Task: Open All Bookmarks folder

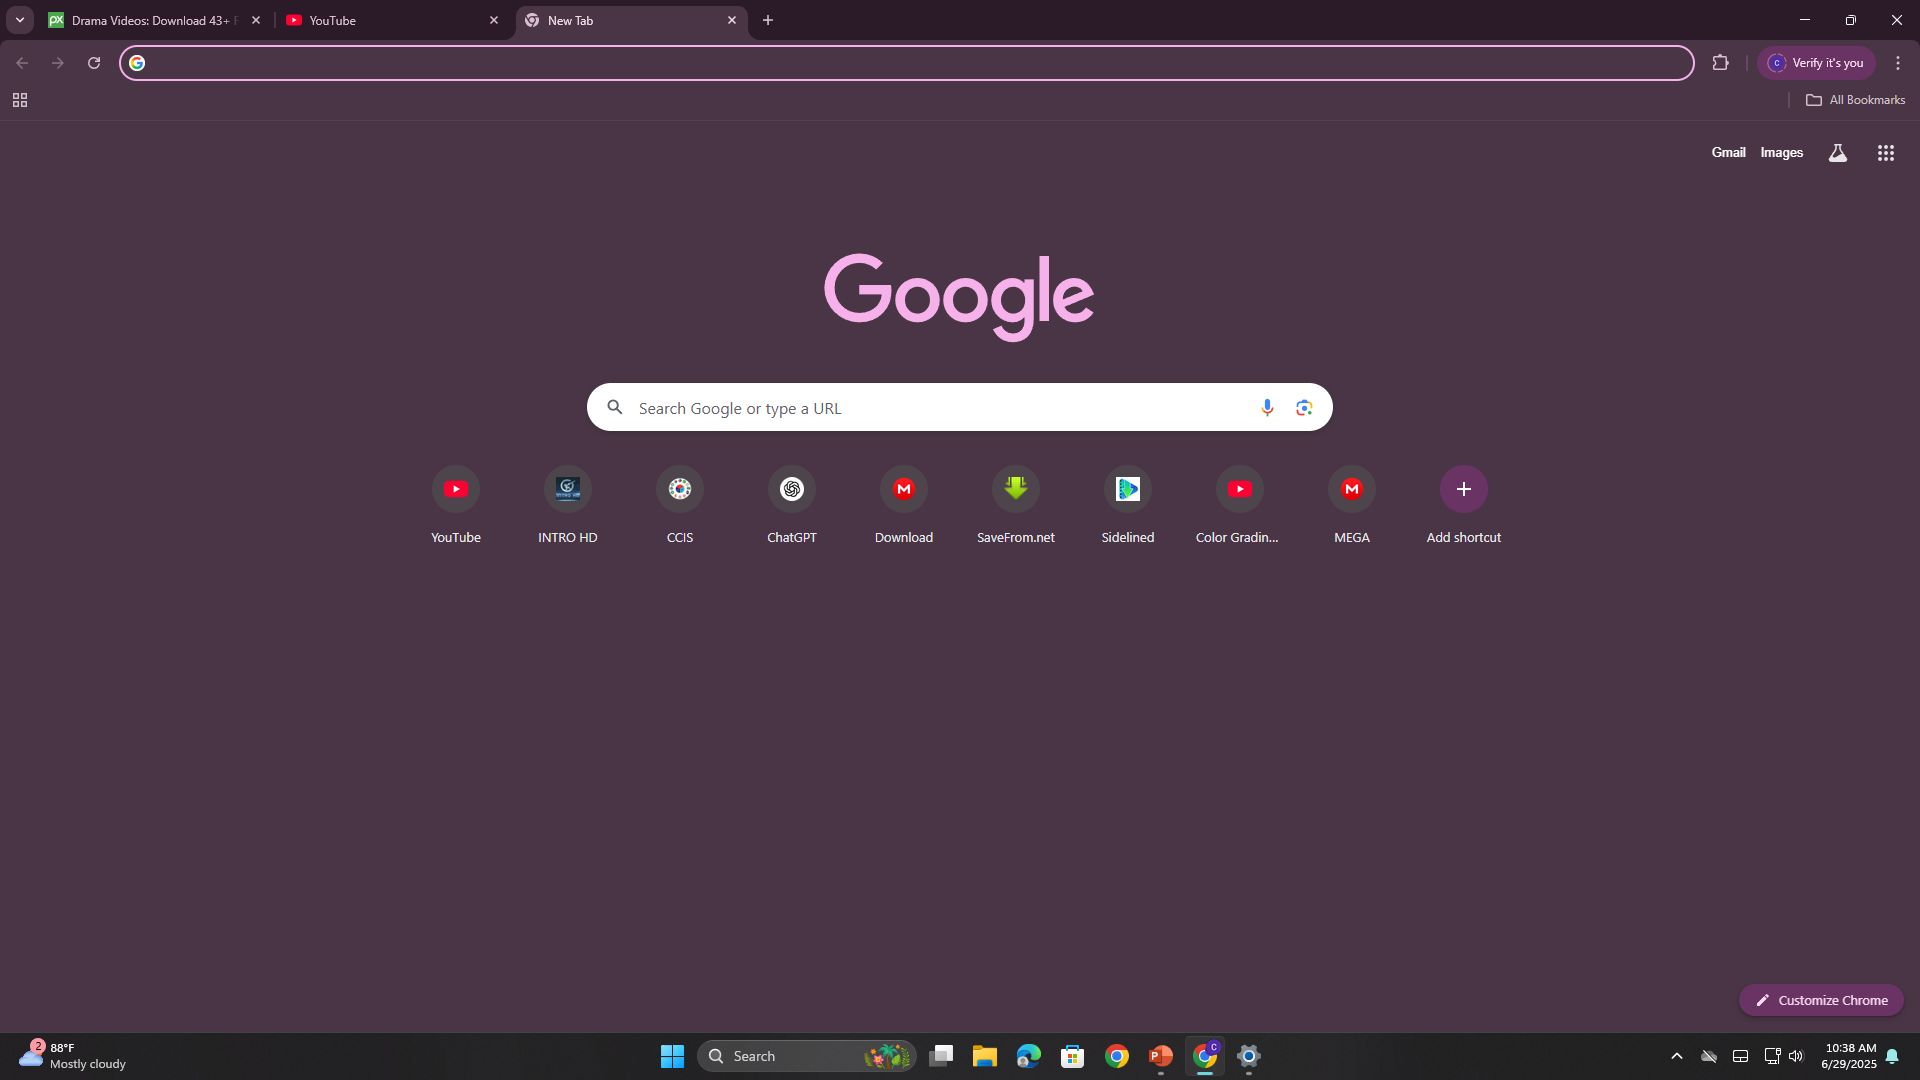Action: 1856,100
